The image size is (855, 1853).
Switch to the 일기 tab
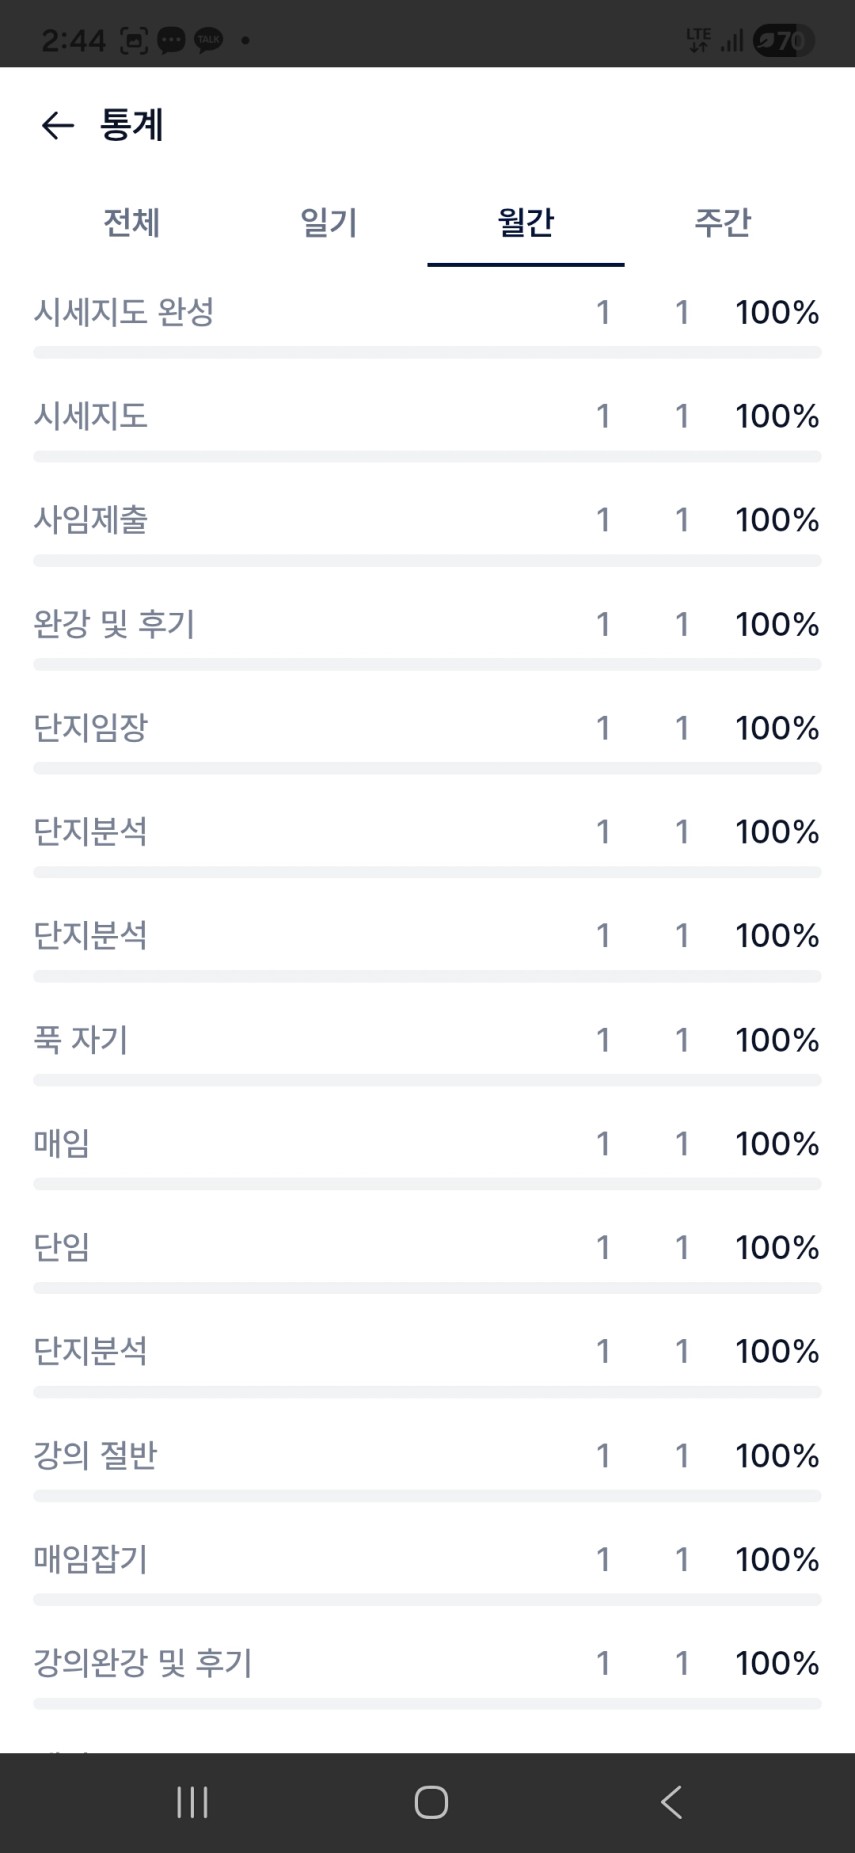329,222
